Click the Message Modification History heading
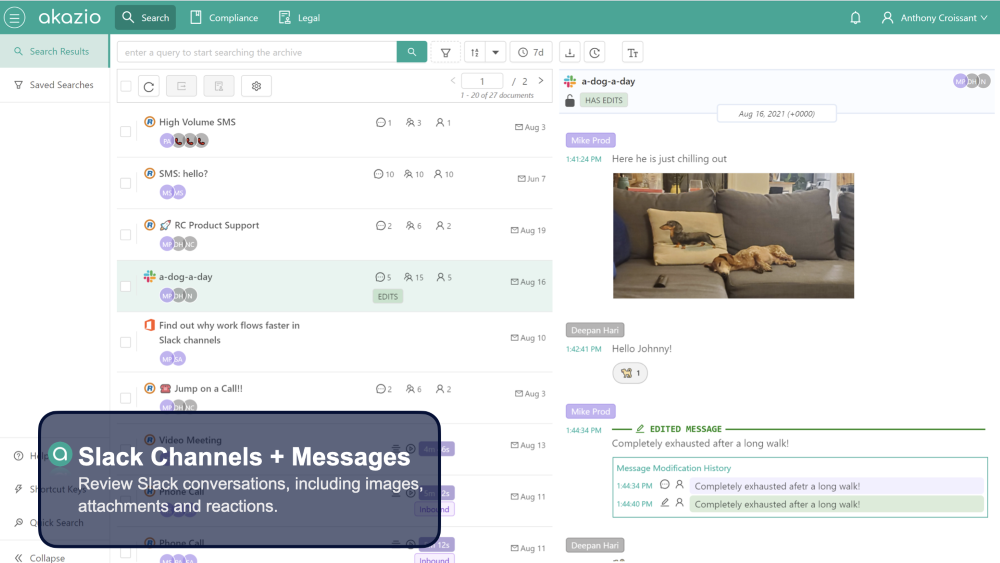 [673, 468]
